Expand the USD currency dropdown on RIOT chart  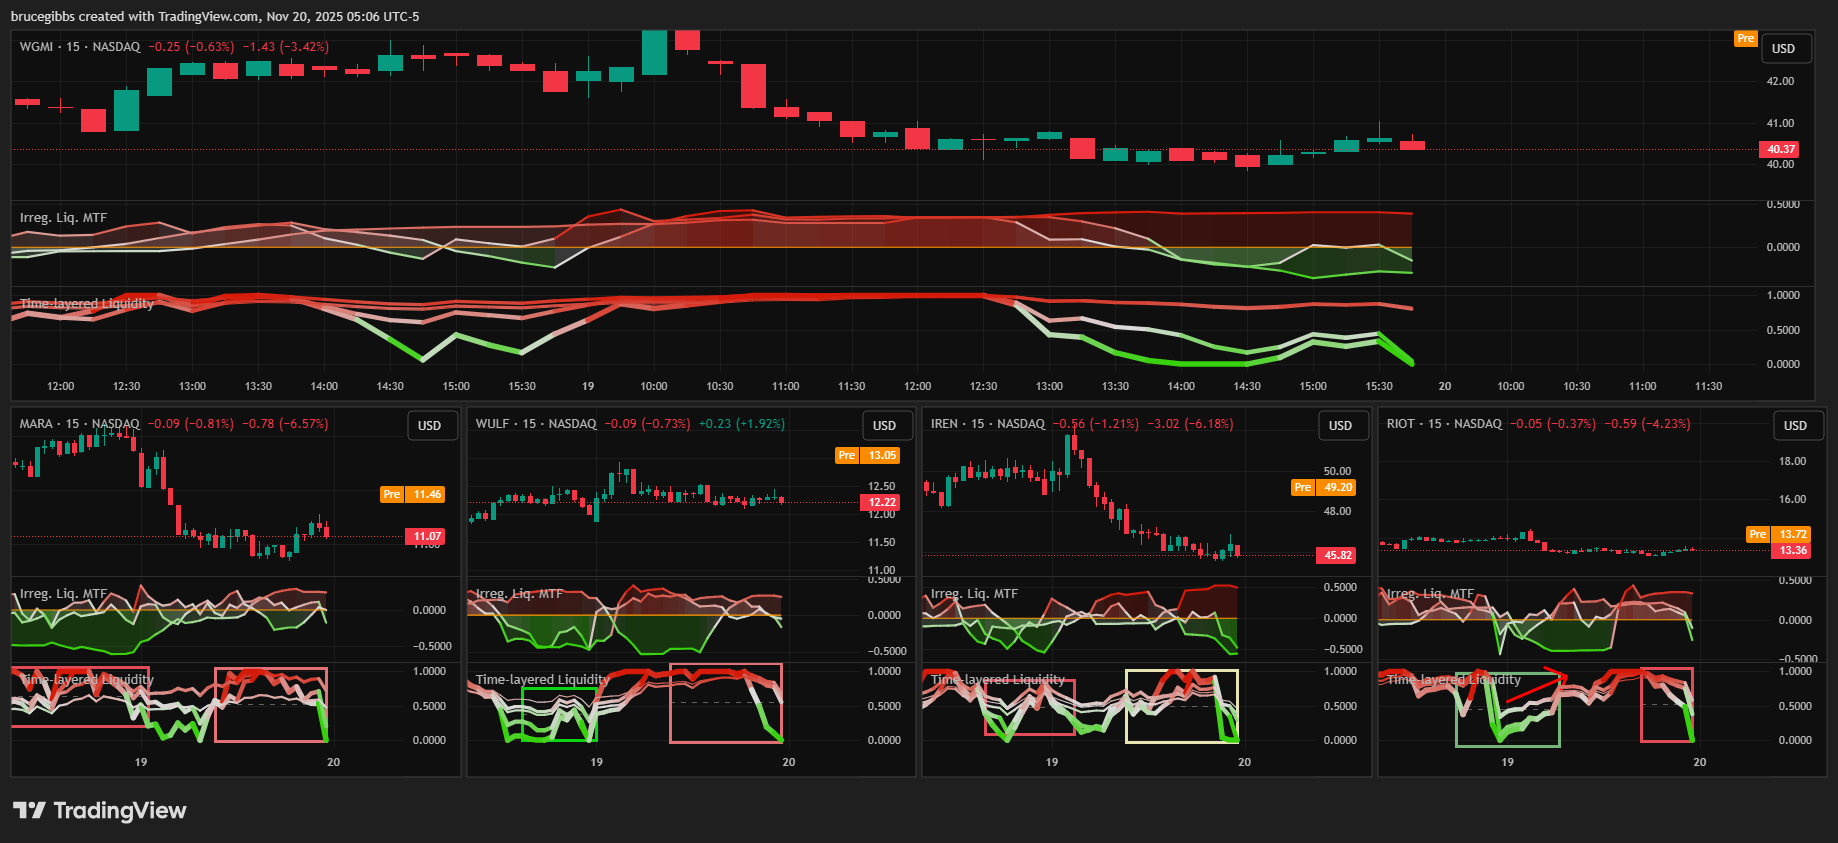tap(1795, 426)
